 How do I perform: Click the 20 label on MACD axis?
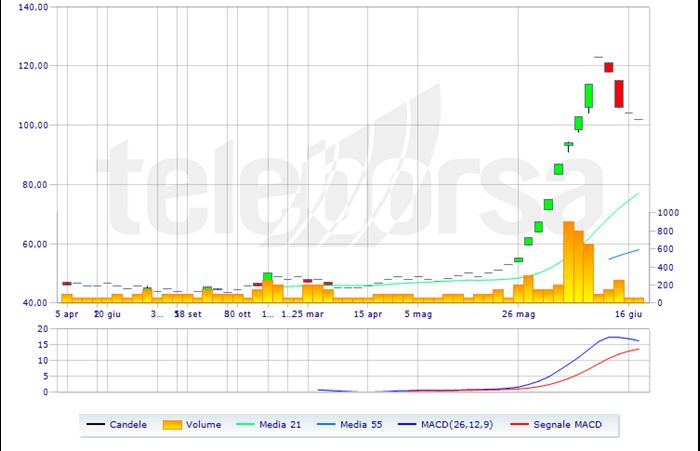43,329
